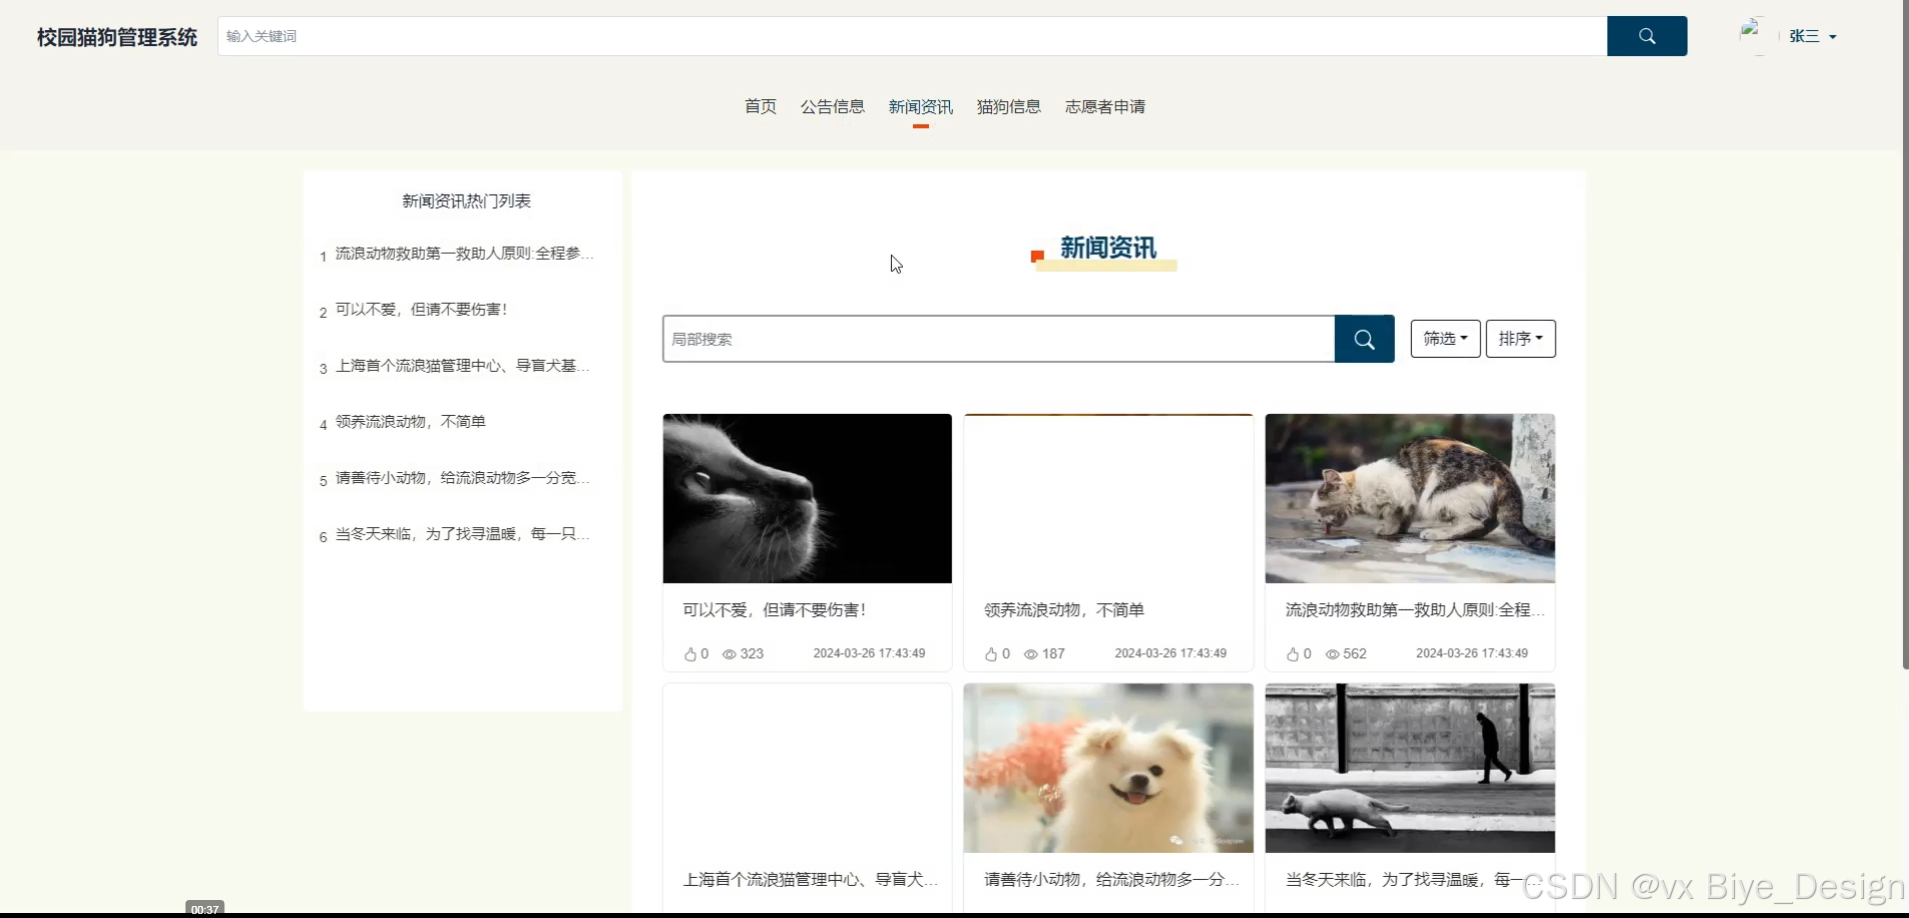Image resolution: width=1909 pixels, height=918 pixels.
Task: Focus the 局部搜索 local search field
Action: pos(998,339)
